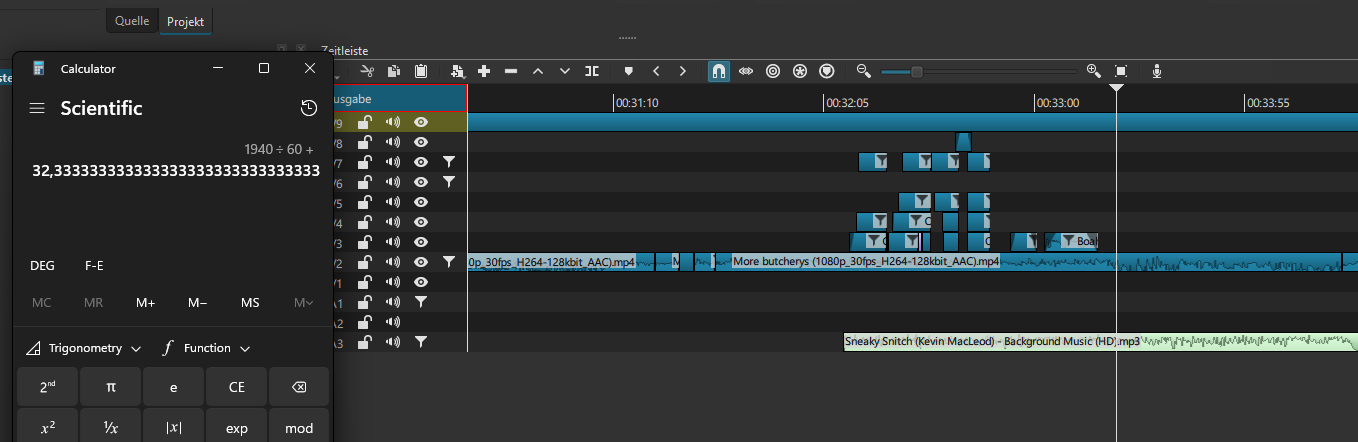Toggle Scrub While Dragging button
The height and width of the screenshot is (442, 1358).
[x=746, y=71]
